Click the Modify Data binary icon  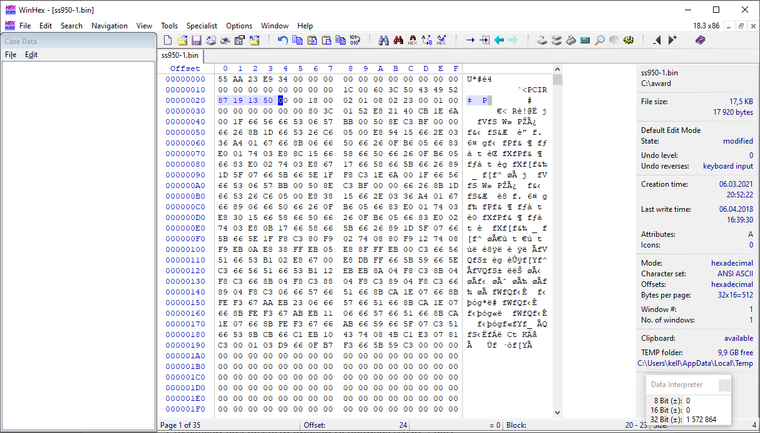click(x=355, y=40)
